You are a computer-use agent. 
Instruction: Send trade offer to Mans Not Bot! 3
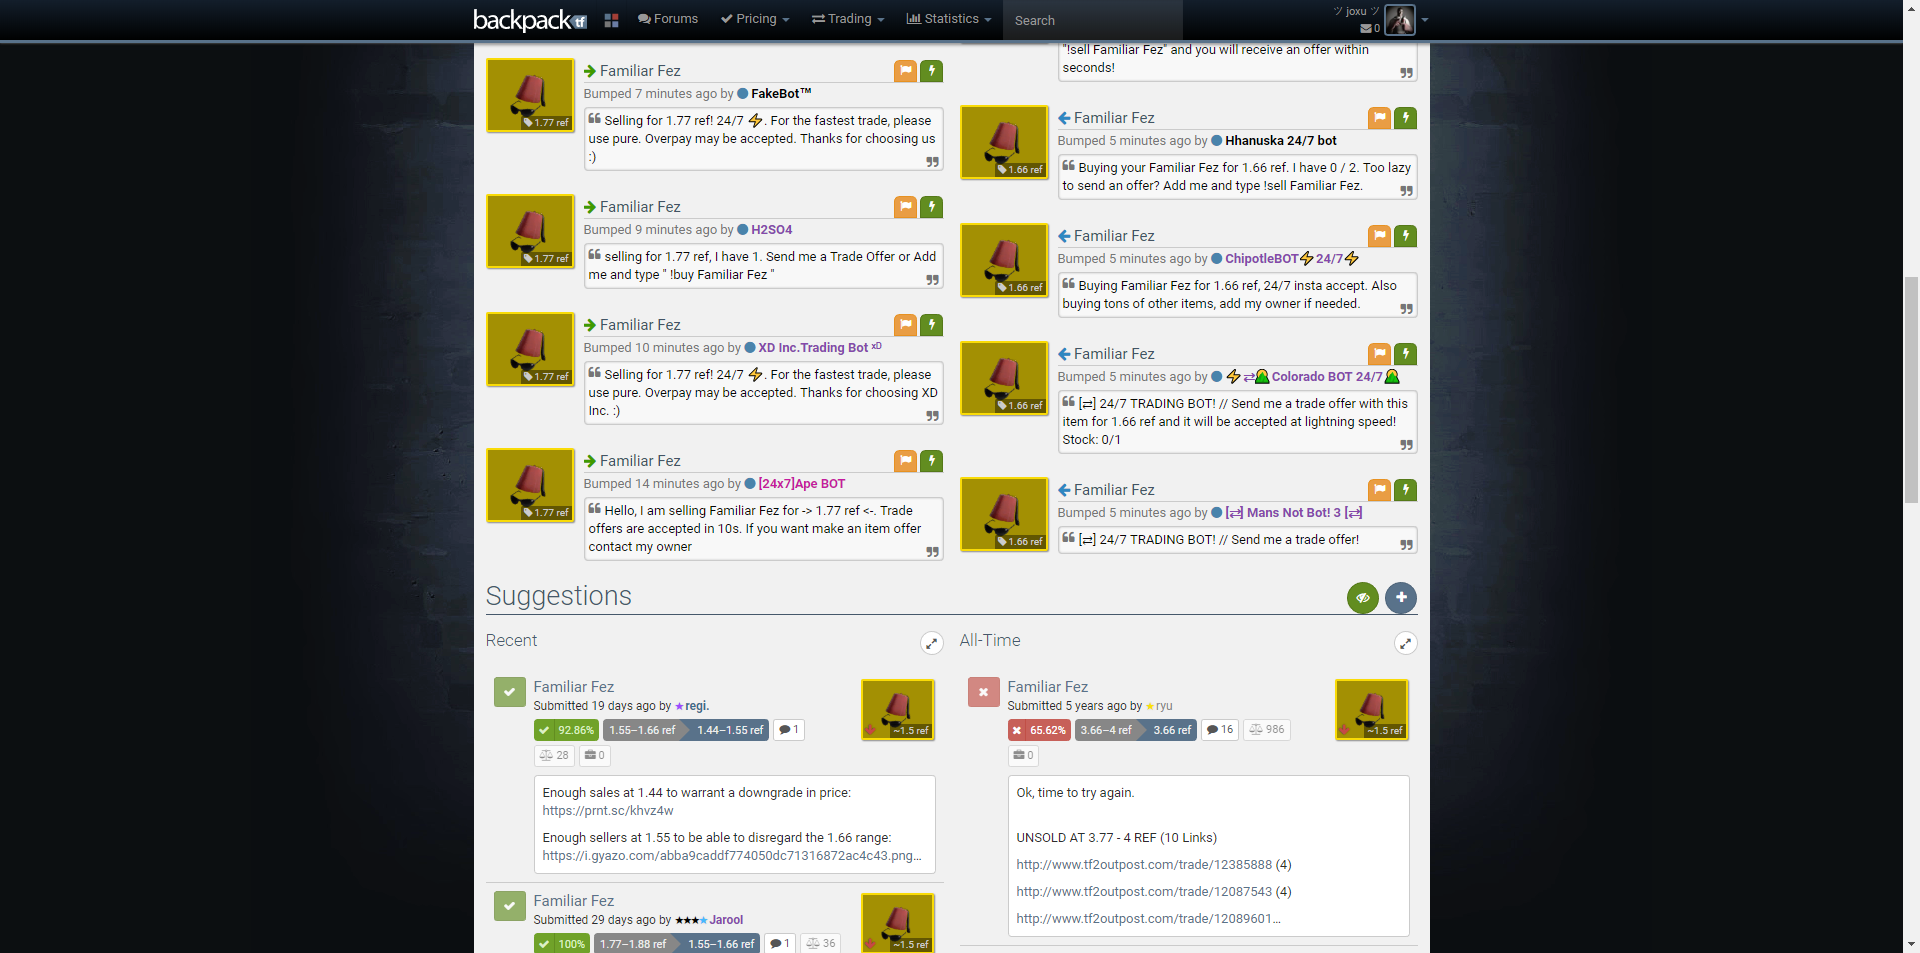(x=1405, y=490)
